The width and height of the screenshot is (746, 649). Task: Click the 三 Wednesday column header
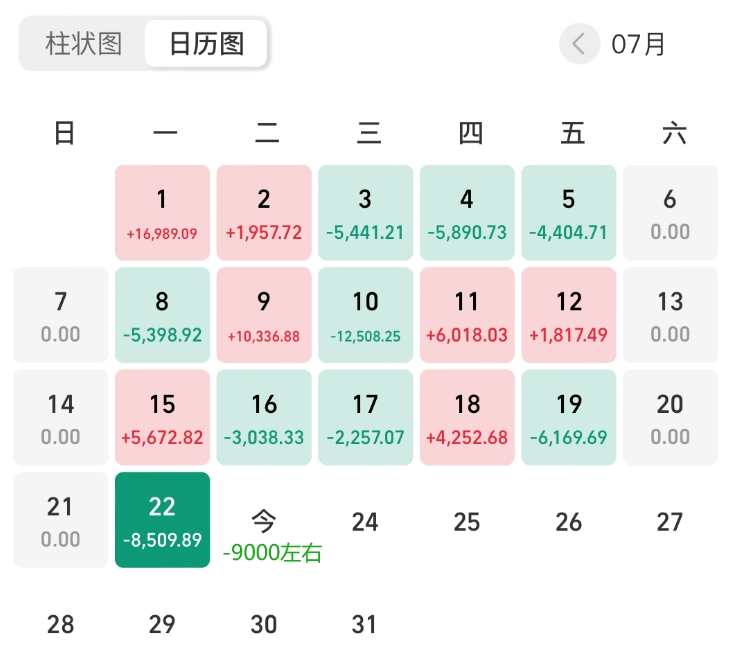tap(369, 133)
